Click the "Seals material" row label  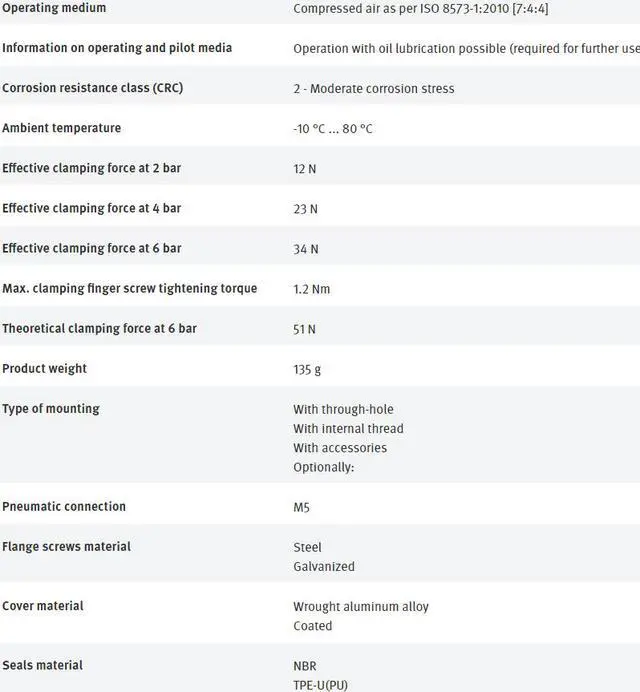(x=42, y=665)
